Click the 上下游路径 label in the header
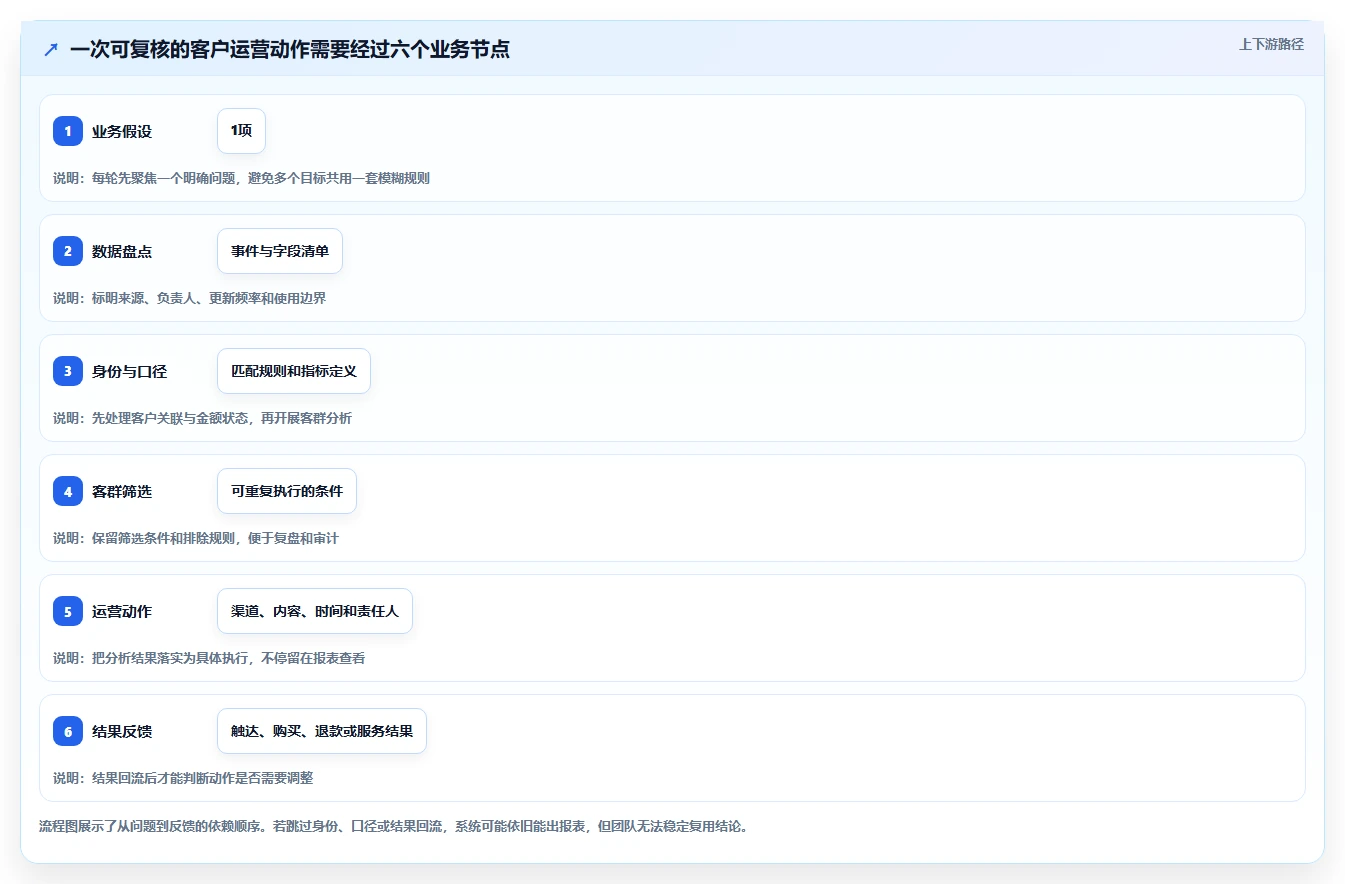The height and width of the screenshot is (884, 1345). coord(1271,44)
